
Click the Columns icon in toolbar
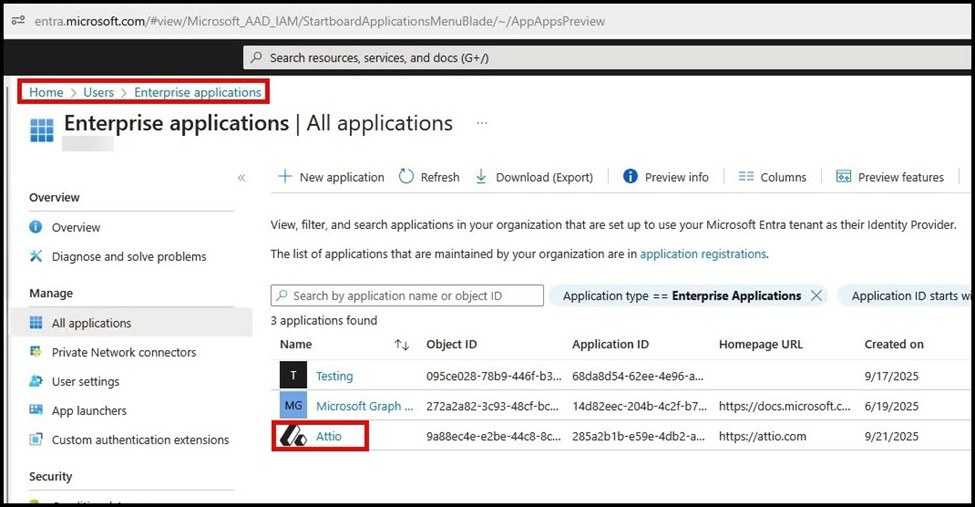click(x=746, y=177)
